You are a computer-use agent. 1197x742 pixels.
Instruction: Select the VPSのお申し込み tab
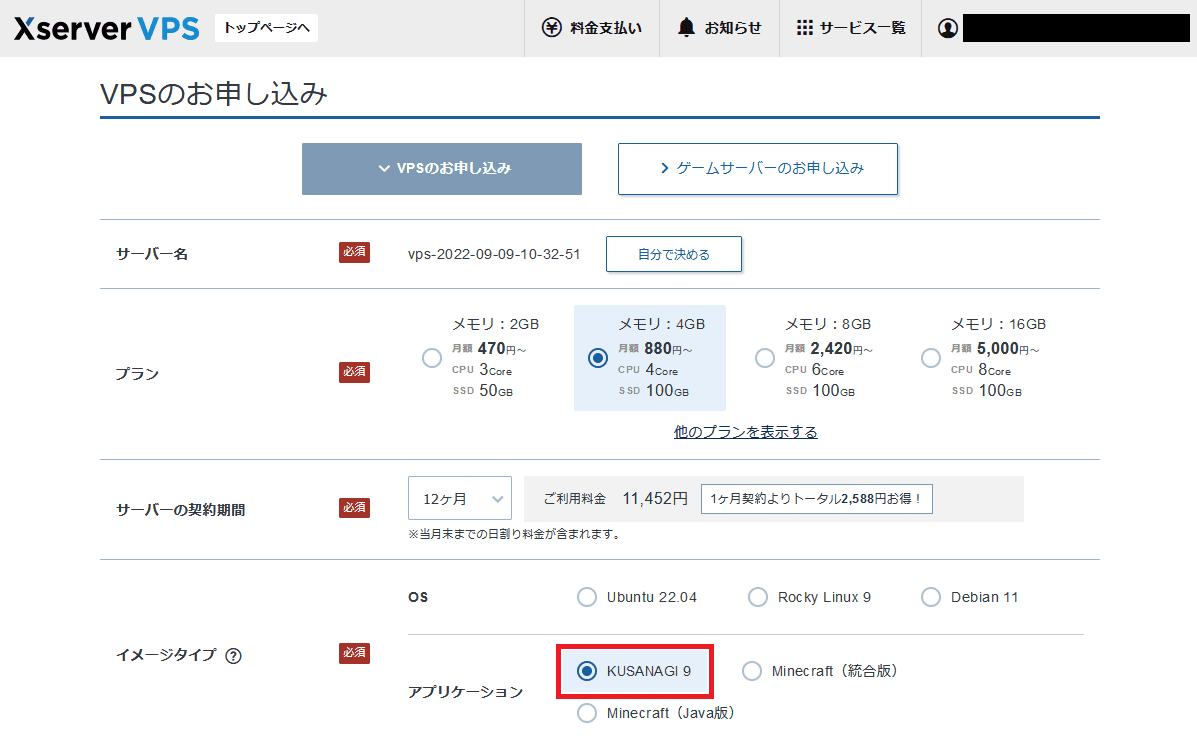tap(441, 169)
